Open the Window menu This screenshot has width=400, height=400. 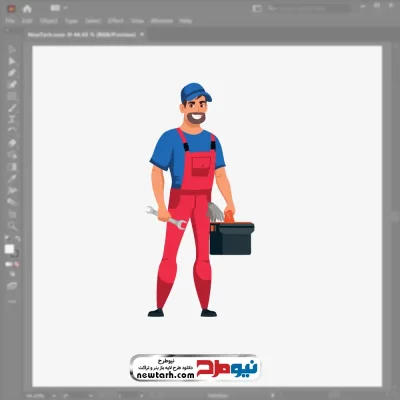tap(162, 21)
